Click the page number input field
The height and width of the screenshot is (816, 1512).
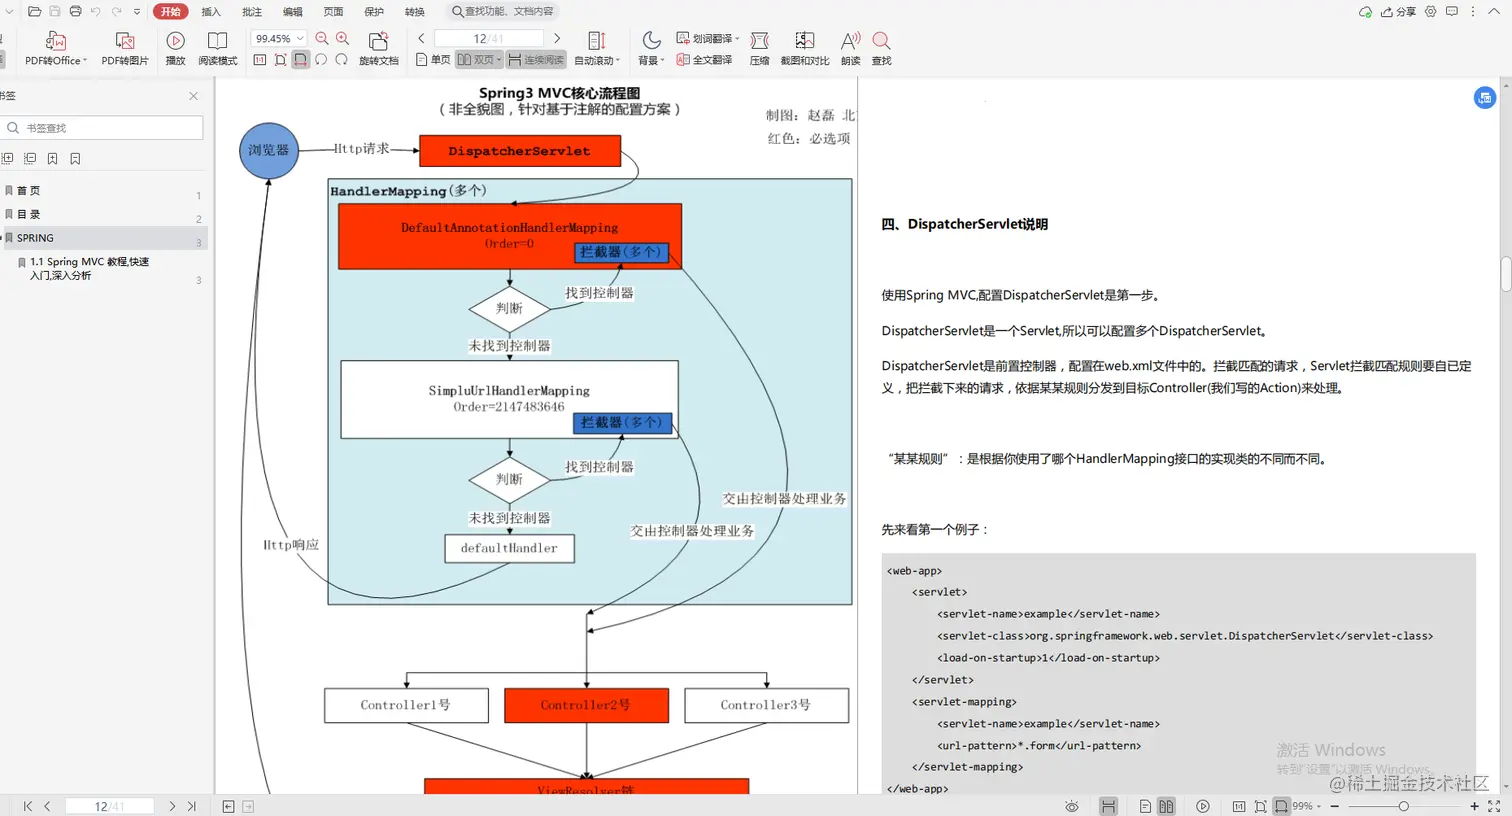490,37
